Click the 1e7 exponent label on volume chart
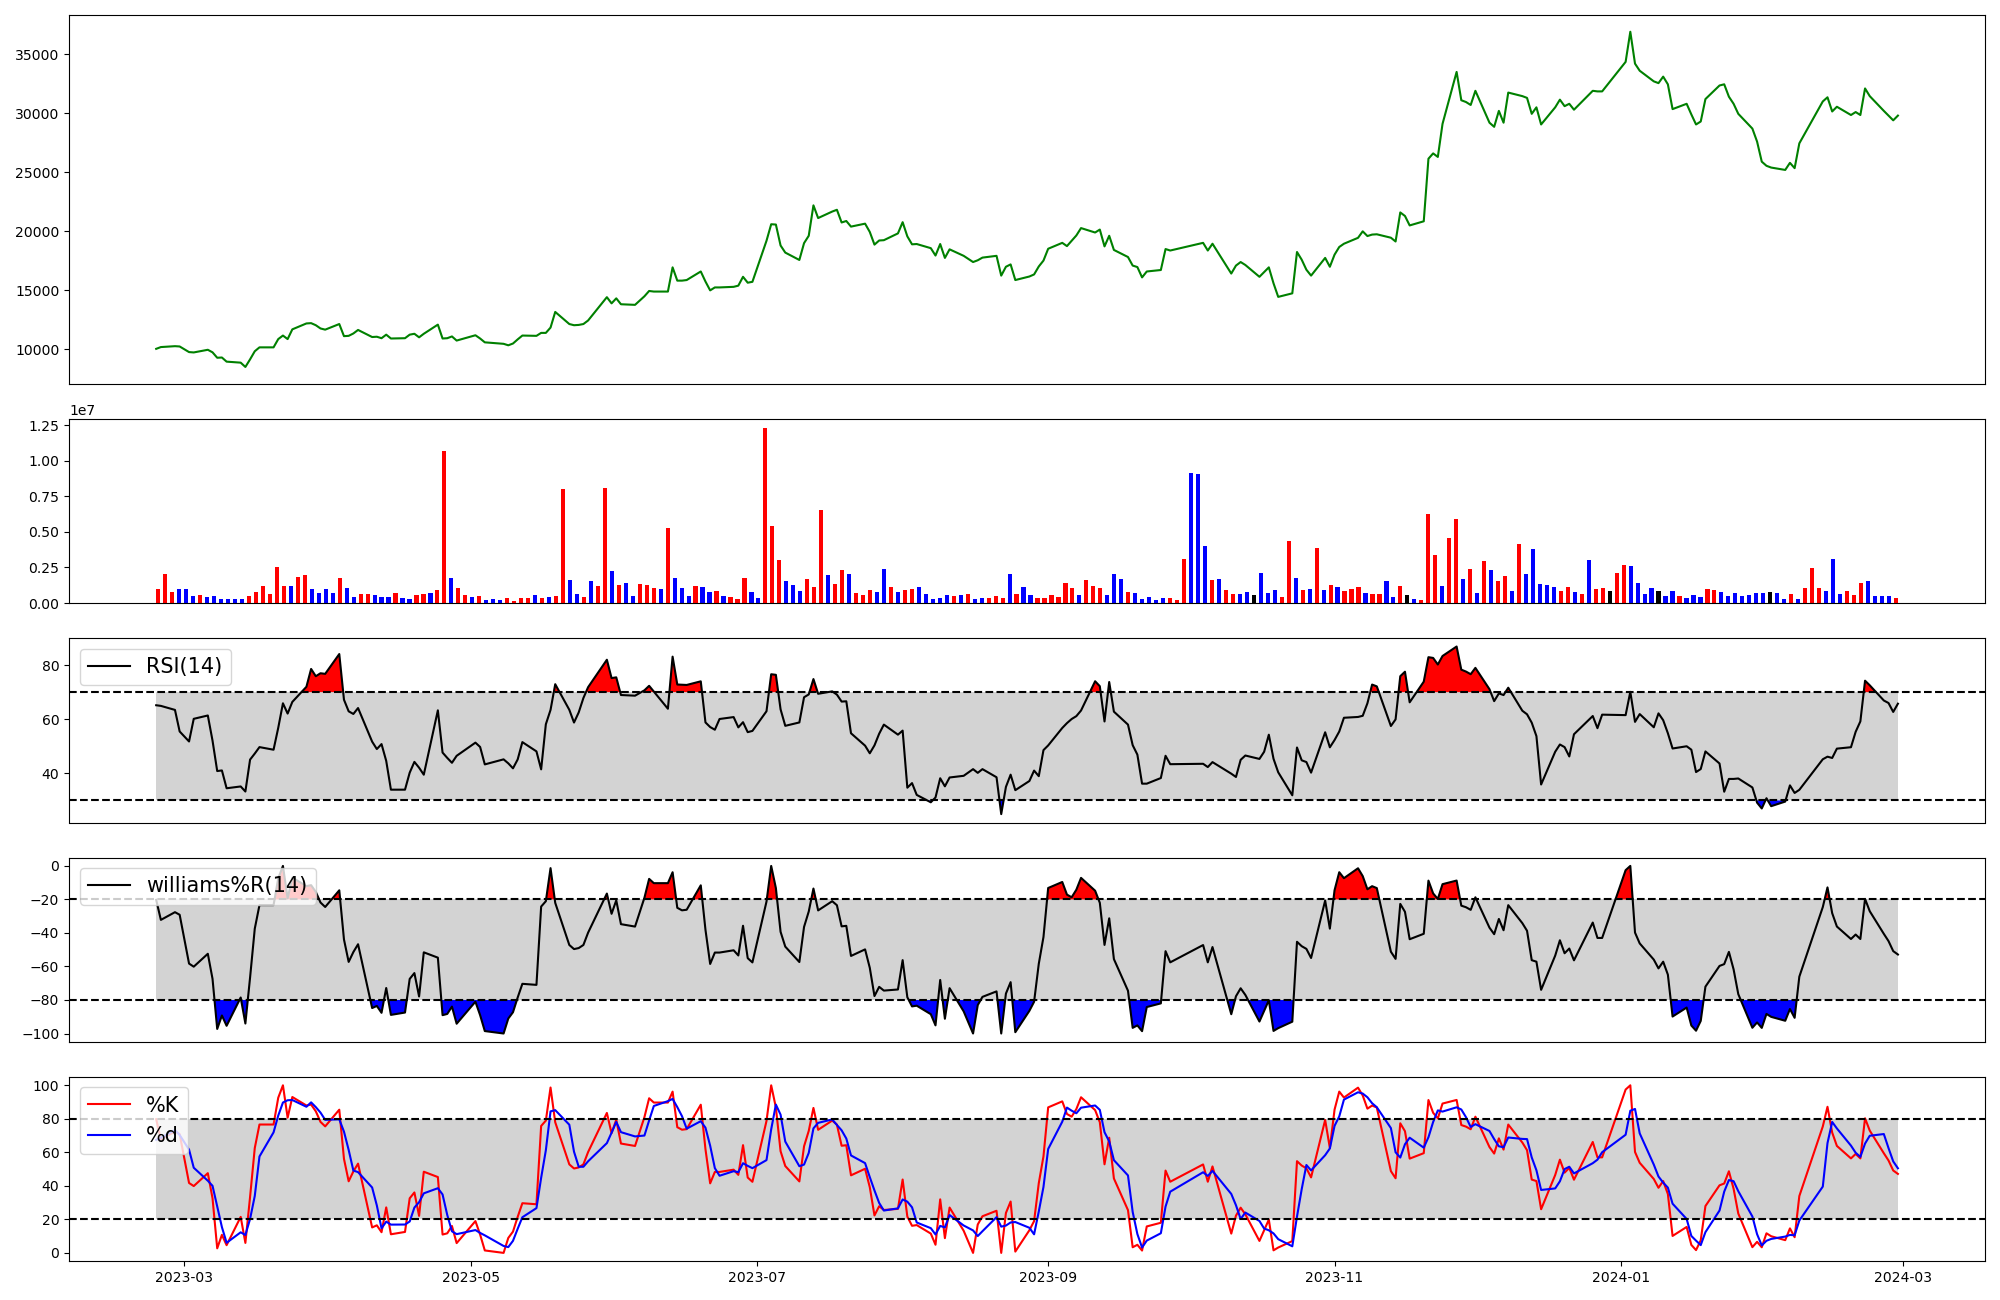Image resolution: width=2000 pixels, height=1300 pixels. click(82, 410)
